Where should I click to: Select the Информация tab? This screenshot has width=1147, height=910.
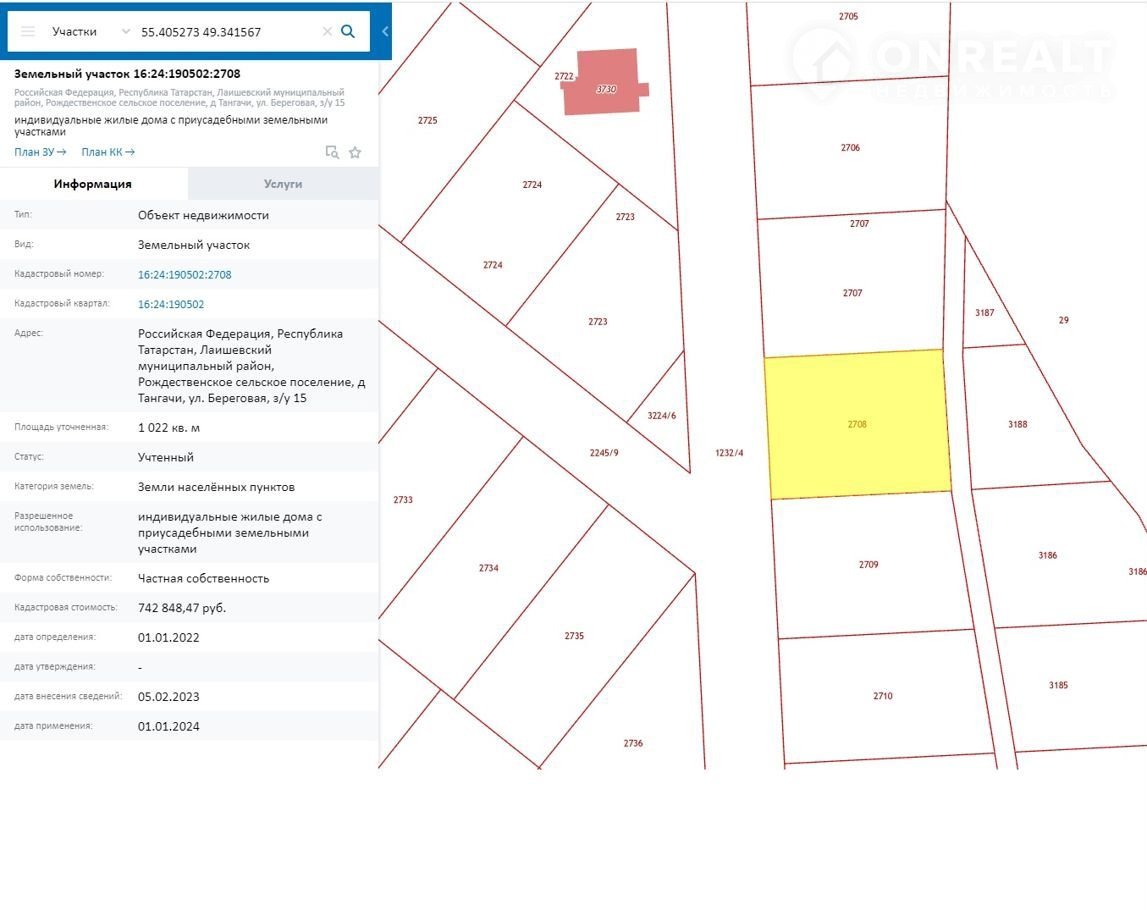coord(93,184)
